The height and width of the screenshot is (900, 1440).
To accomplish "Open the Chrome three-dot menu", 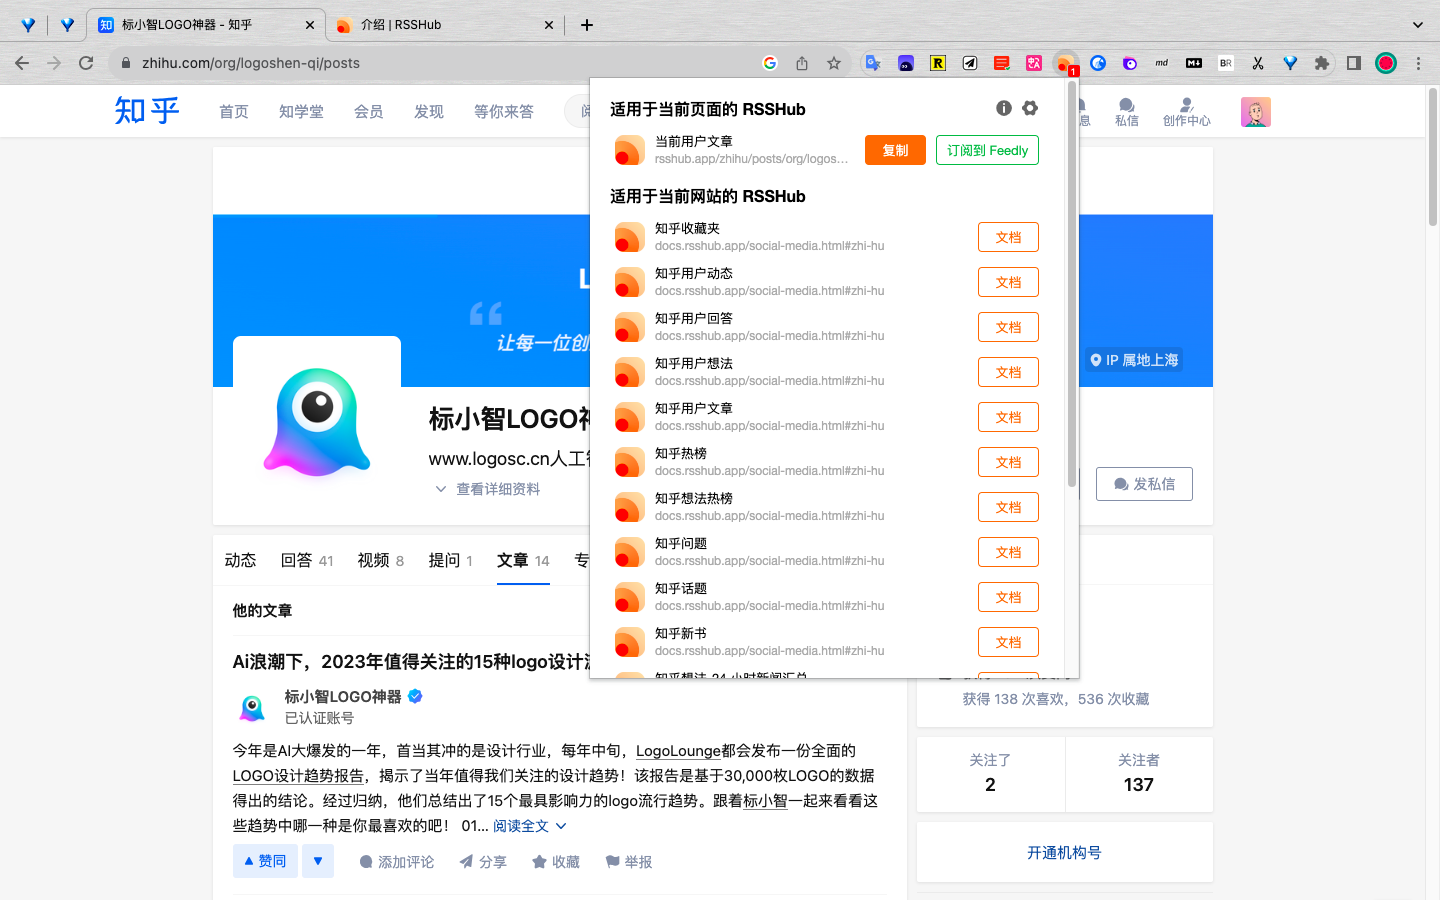I will (x=1418, y=63).
